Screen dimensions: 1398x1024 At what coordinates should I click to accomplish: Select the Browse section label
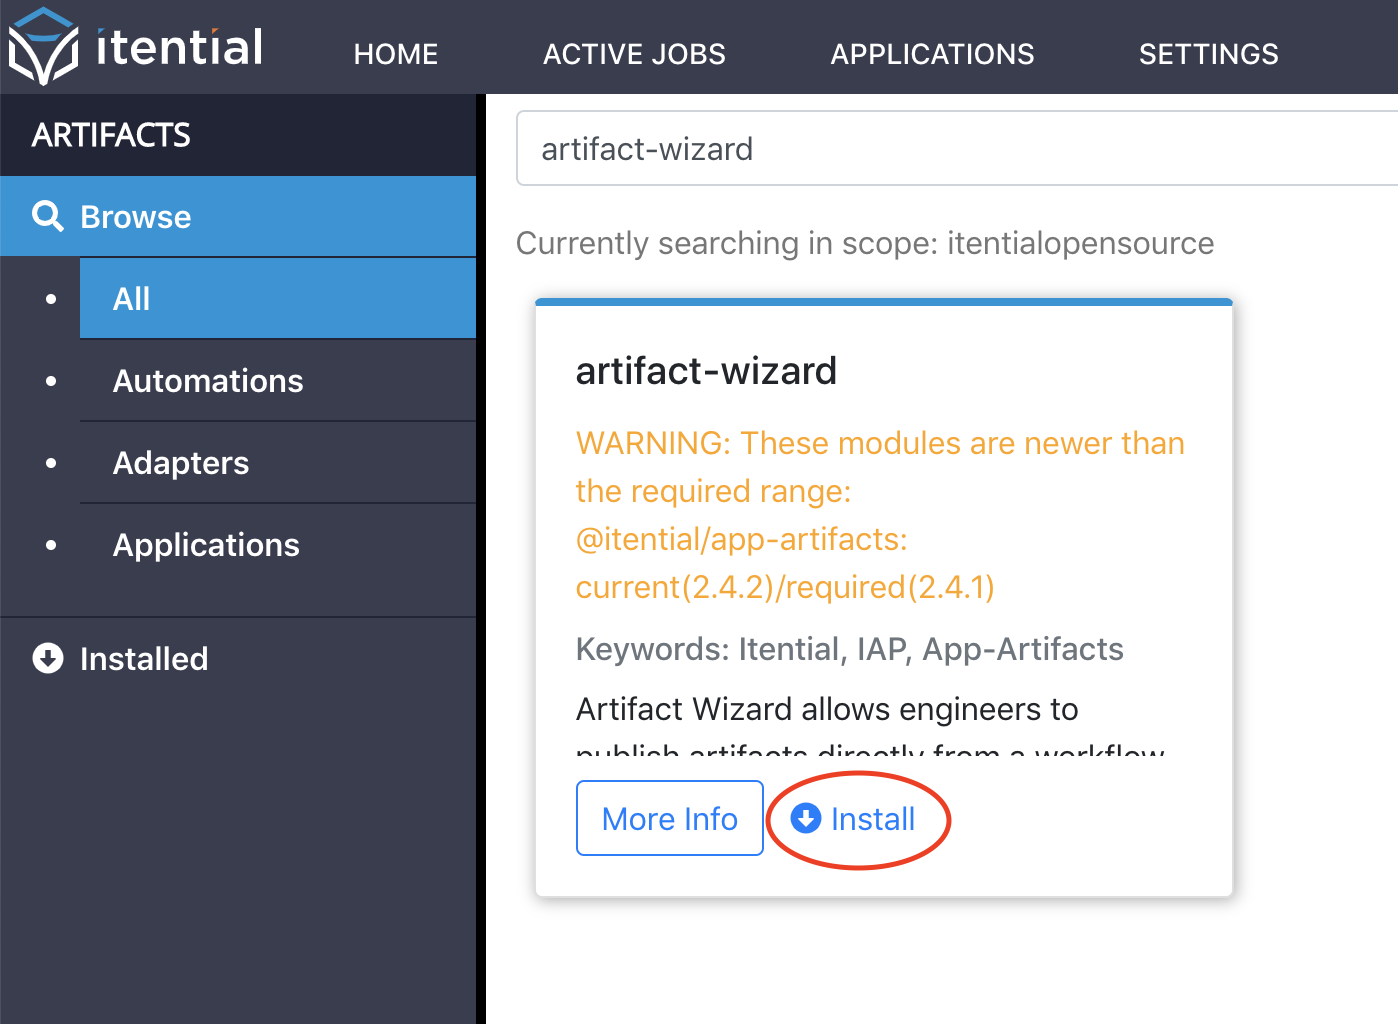tap(136, 217)
